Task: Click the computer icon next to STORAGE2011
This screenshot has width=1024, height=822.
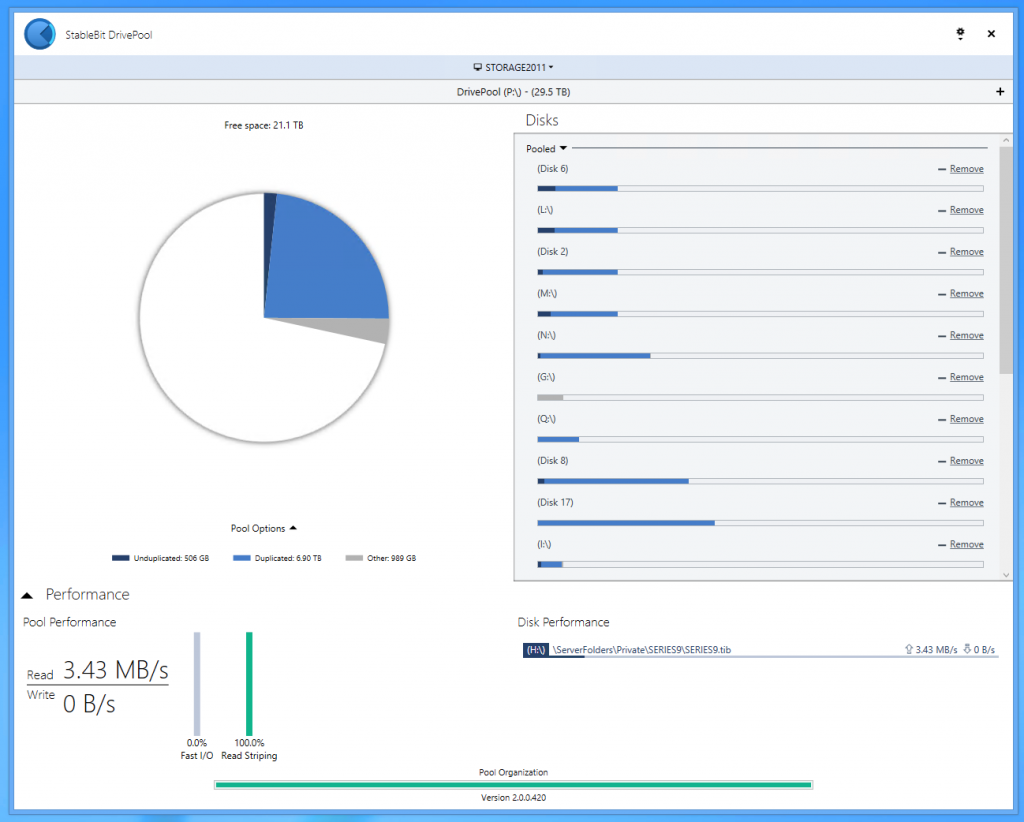Action: coord(478,67)
